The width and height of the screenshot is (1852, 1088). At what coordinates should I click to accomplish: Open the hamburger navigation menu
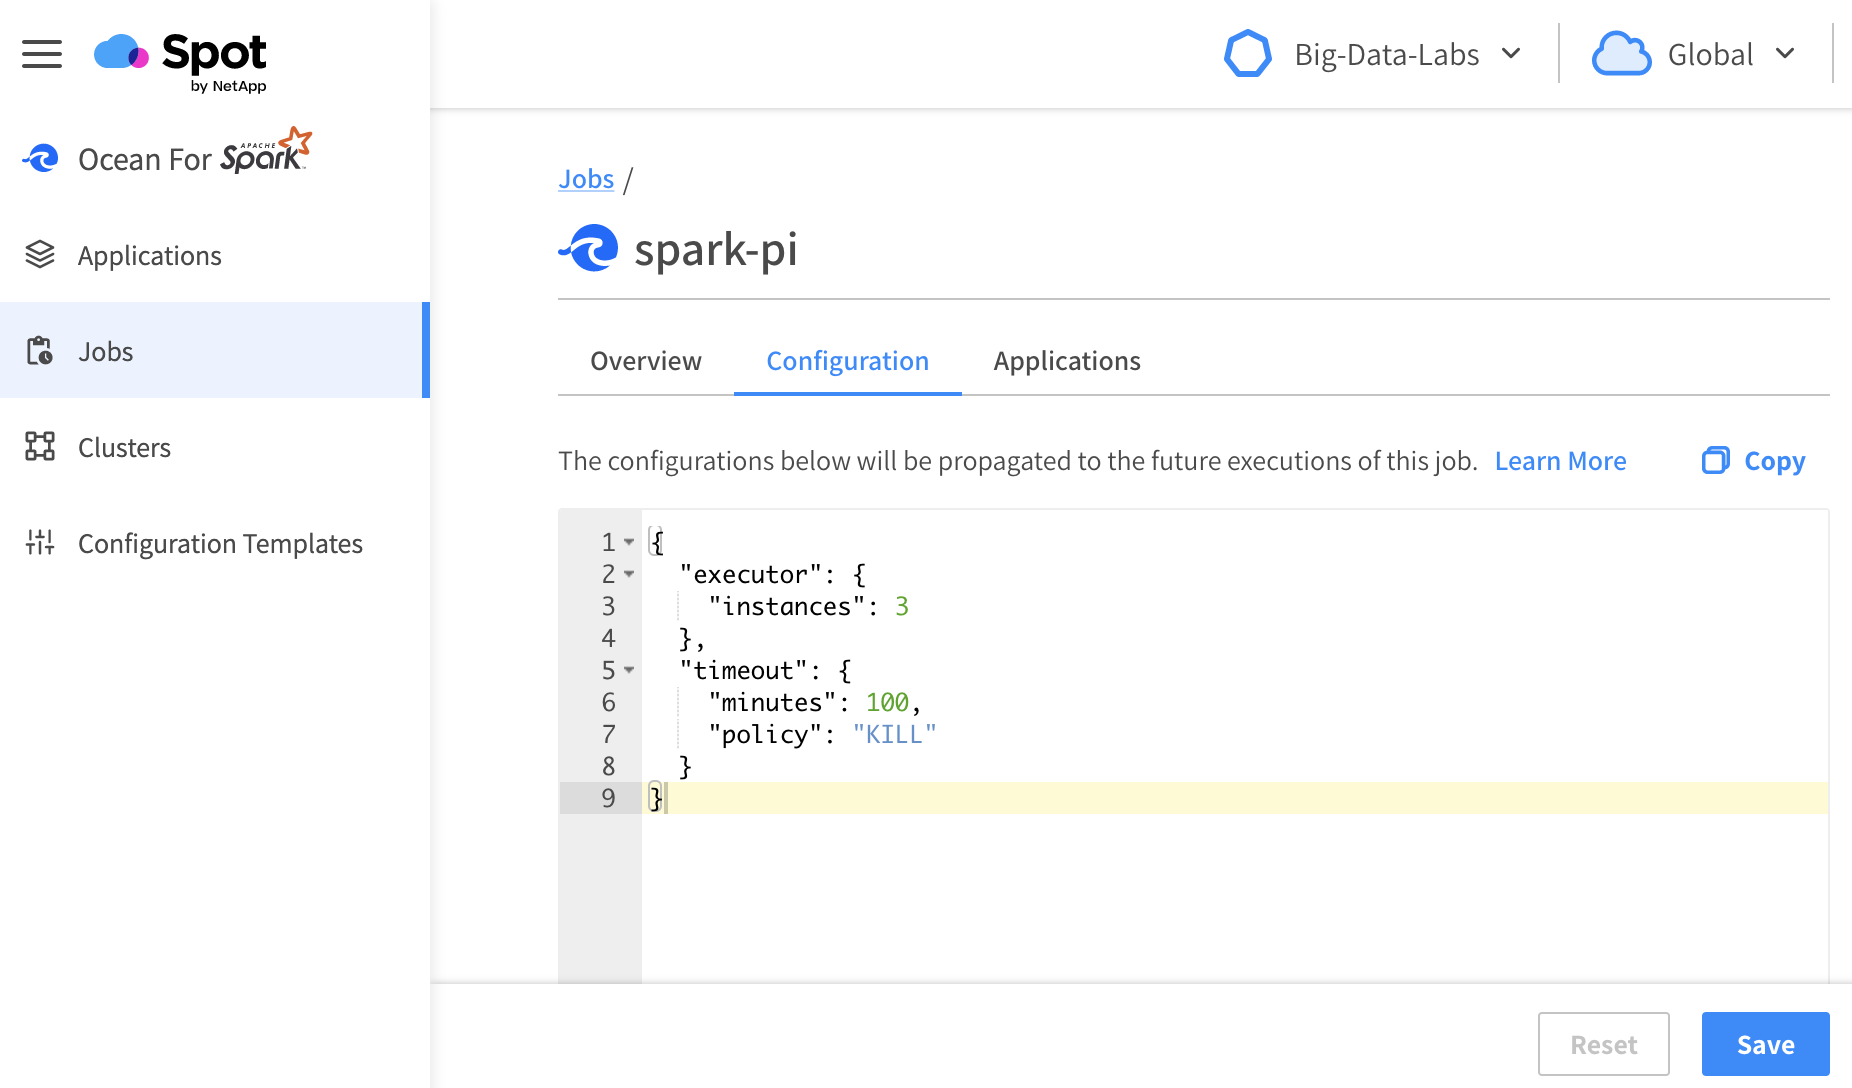click(42, 54)
